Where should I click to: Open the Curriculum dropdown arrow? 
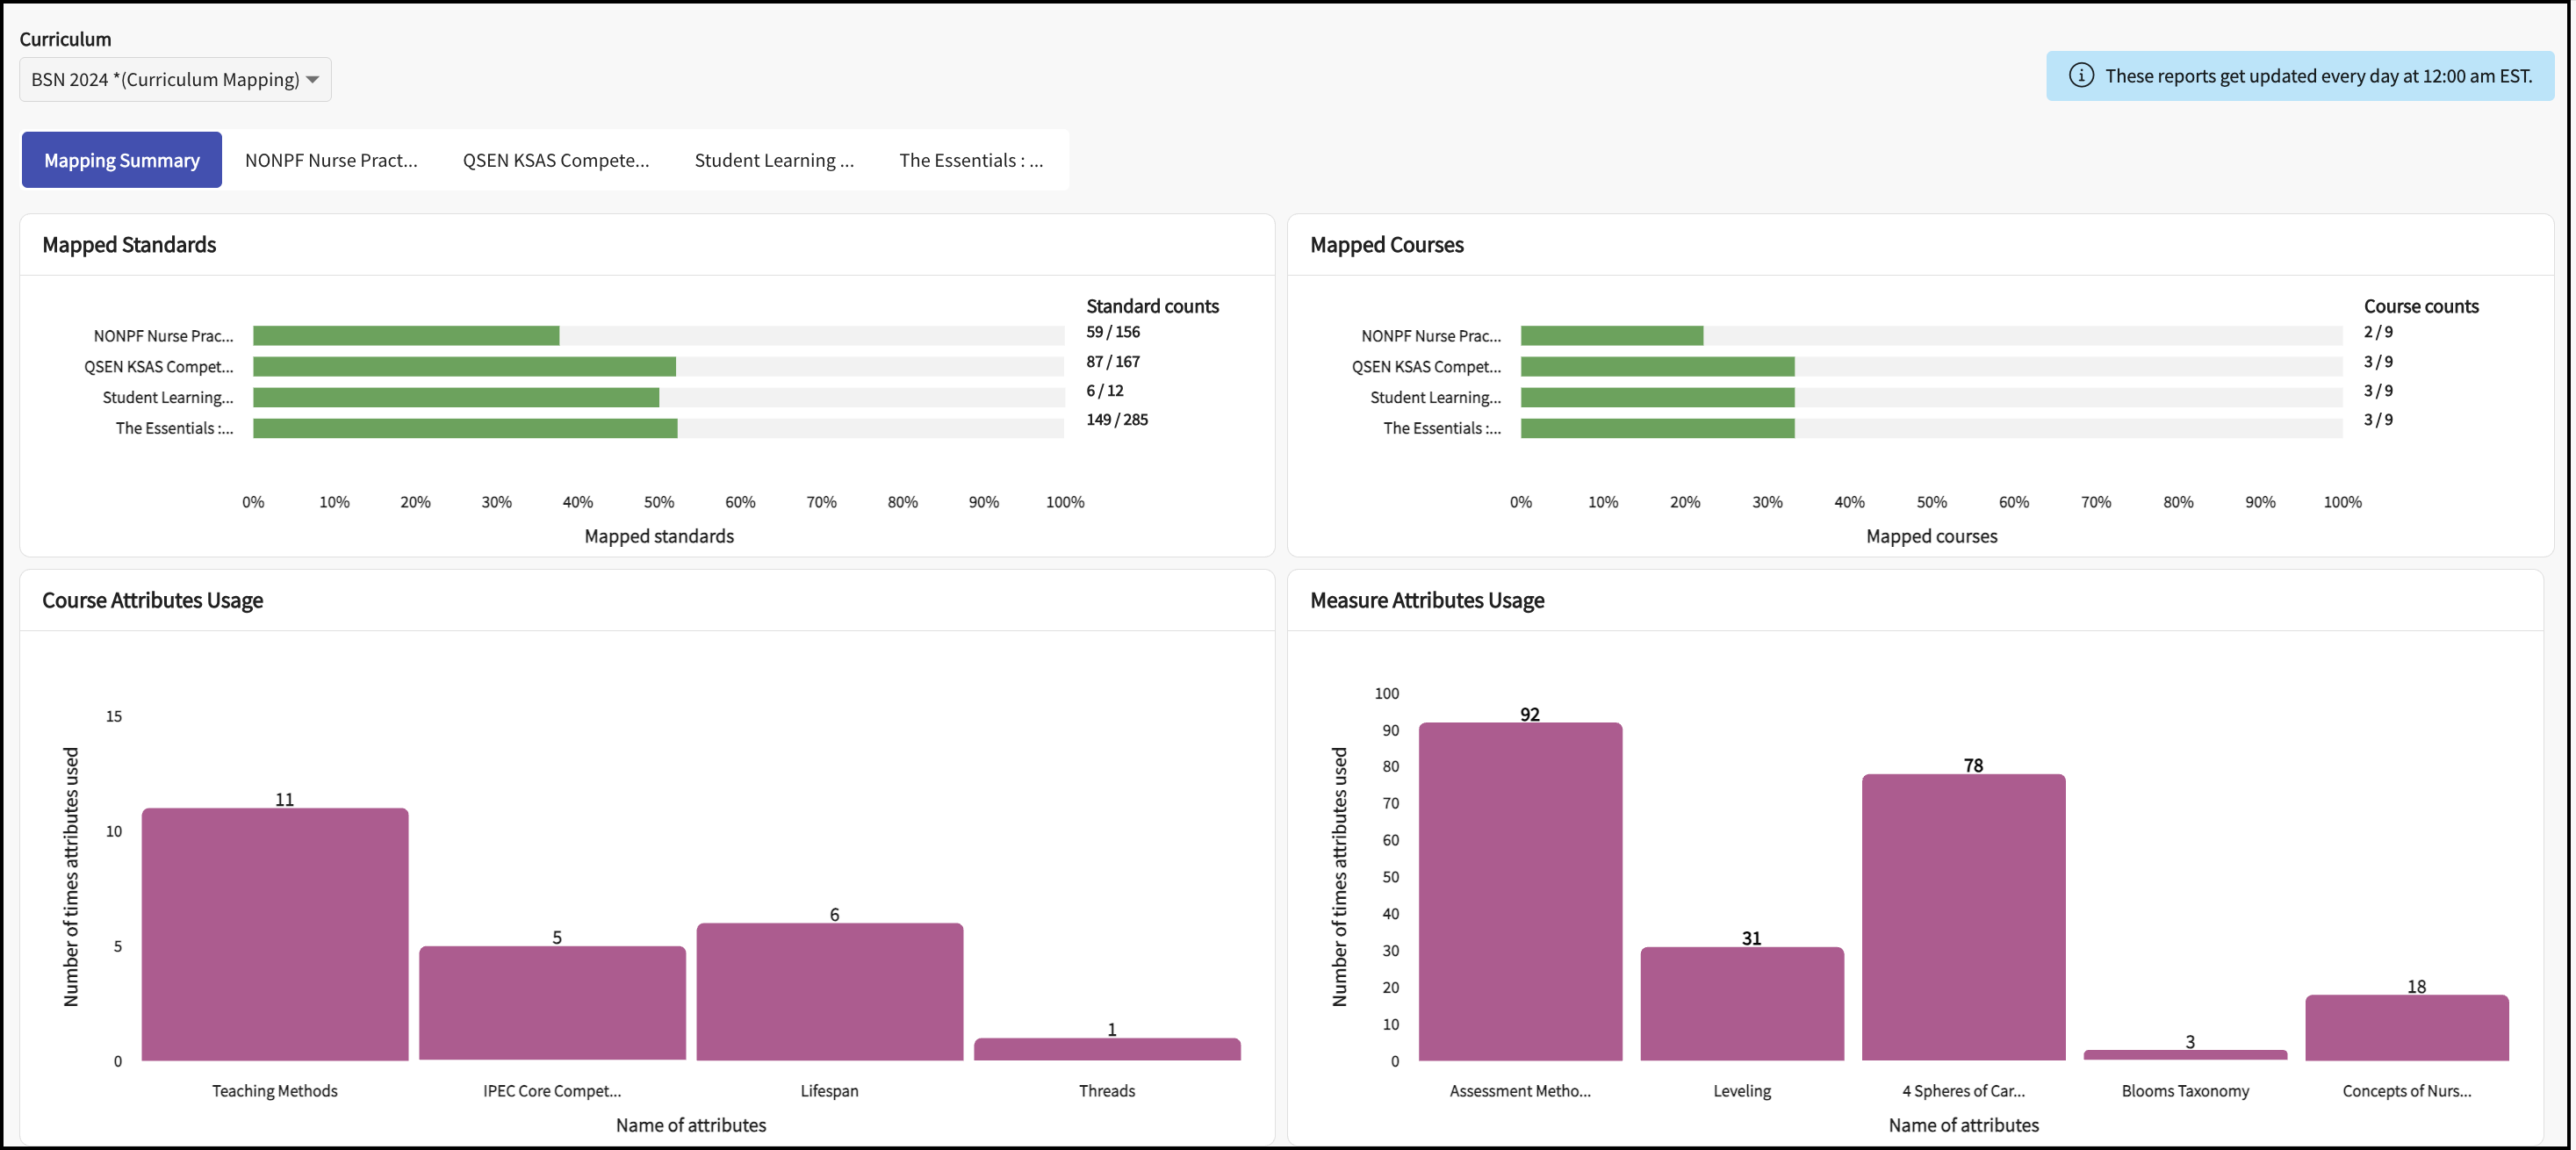click(312, 80)
